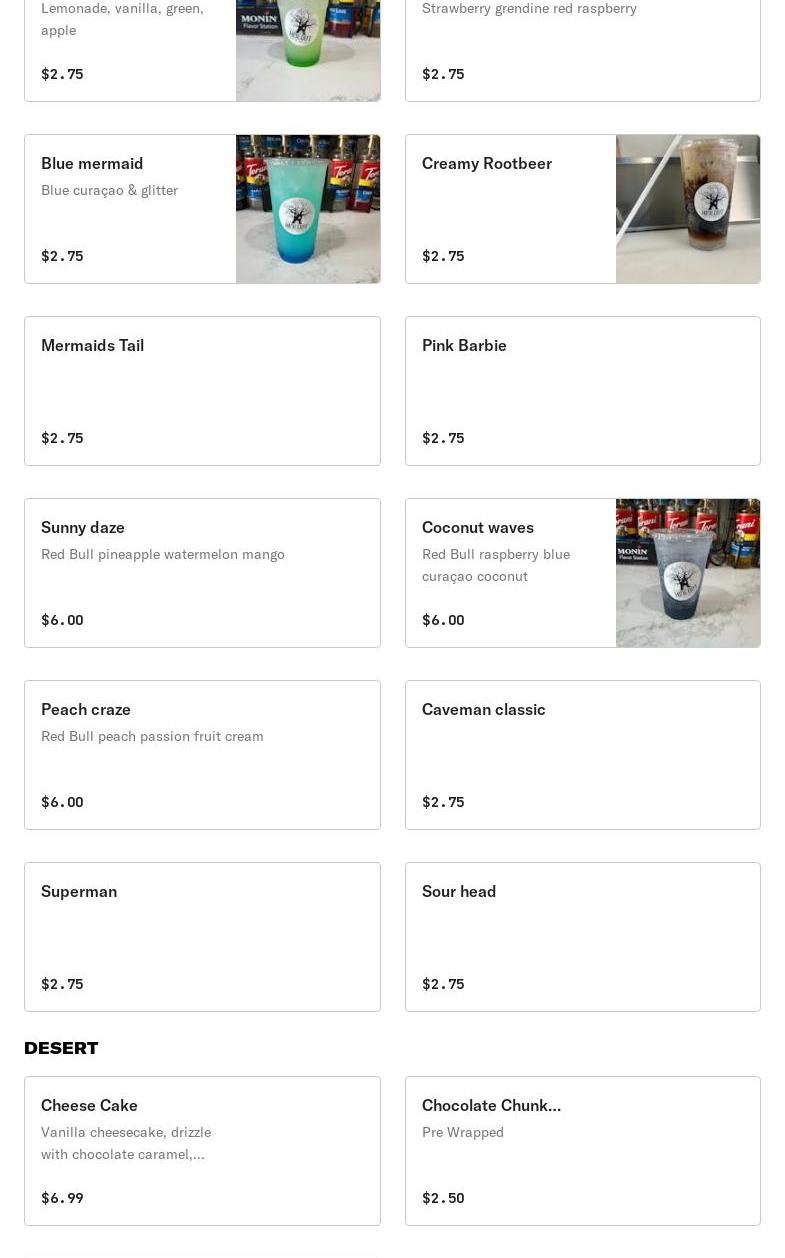The image size is (785, 1258).
Task: Open the Mermaids Tail menu item
Action: [202, 391]
